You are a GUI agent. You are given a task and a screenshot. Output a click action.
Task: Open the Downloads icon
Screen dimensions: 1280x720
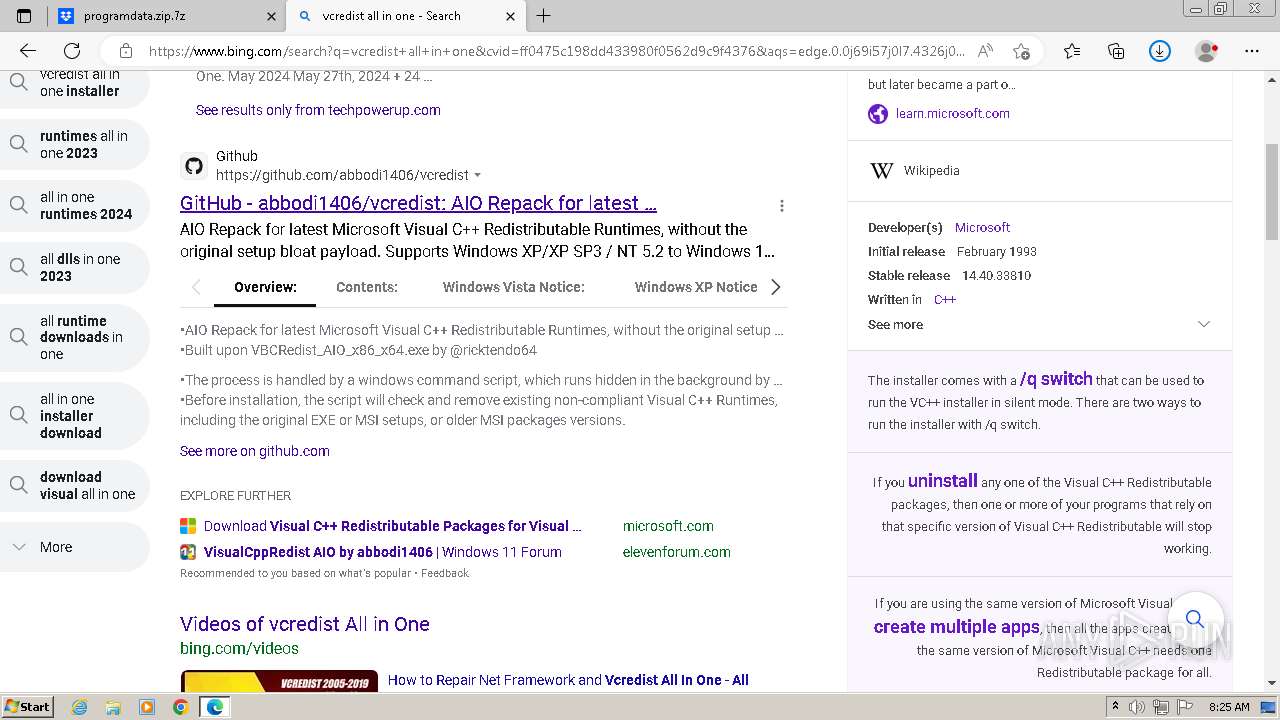(x=1160, y=51)
